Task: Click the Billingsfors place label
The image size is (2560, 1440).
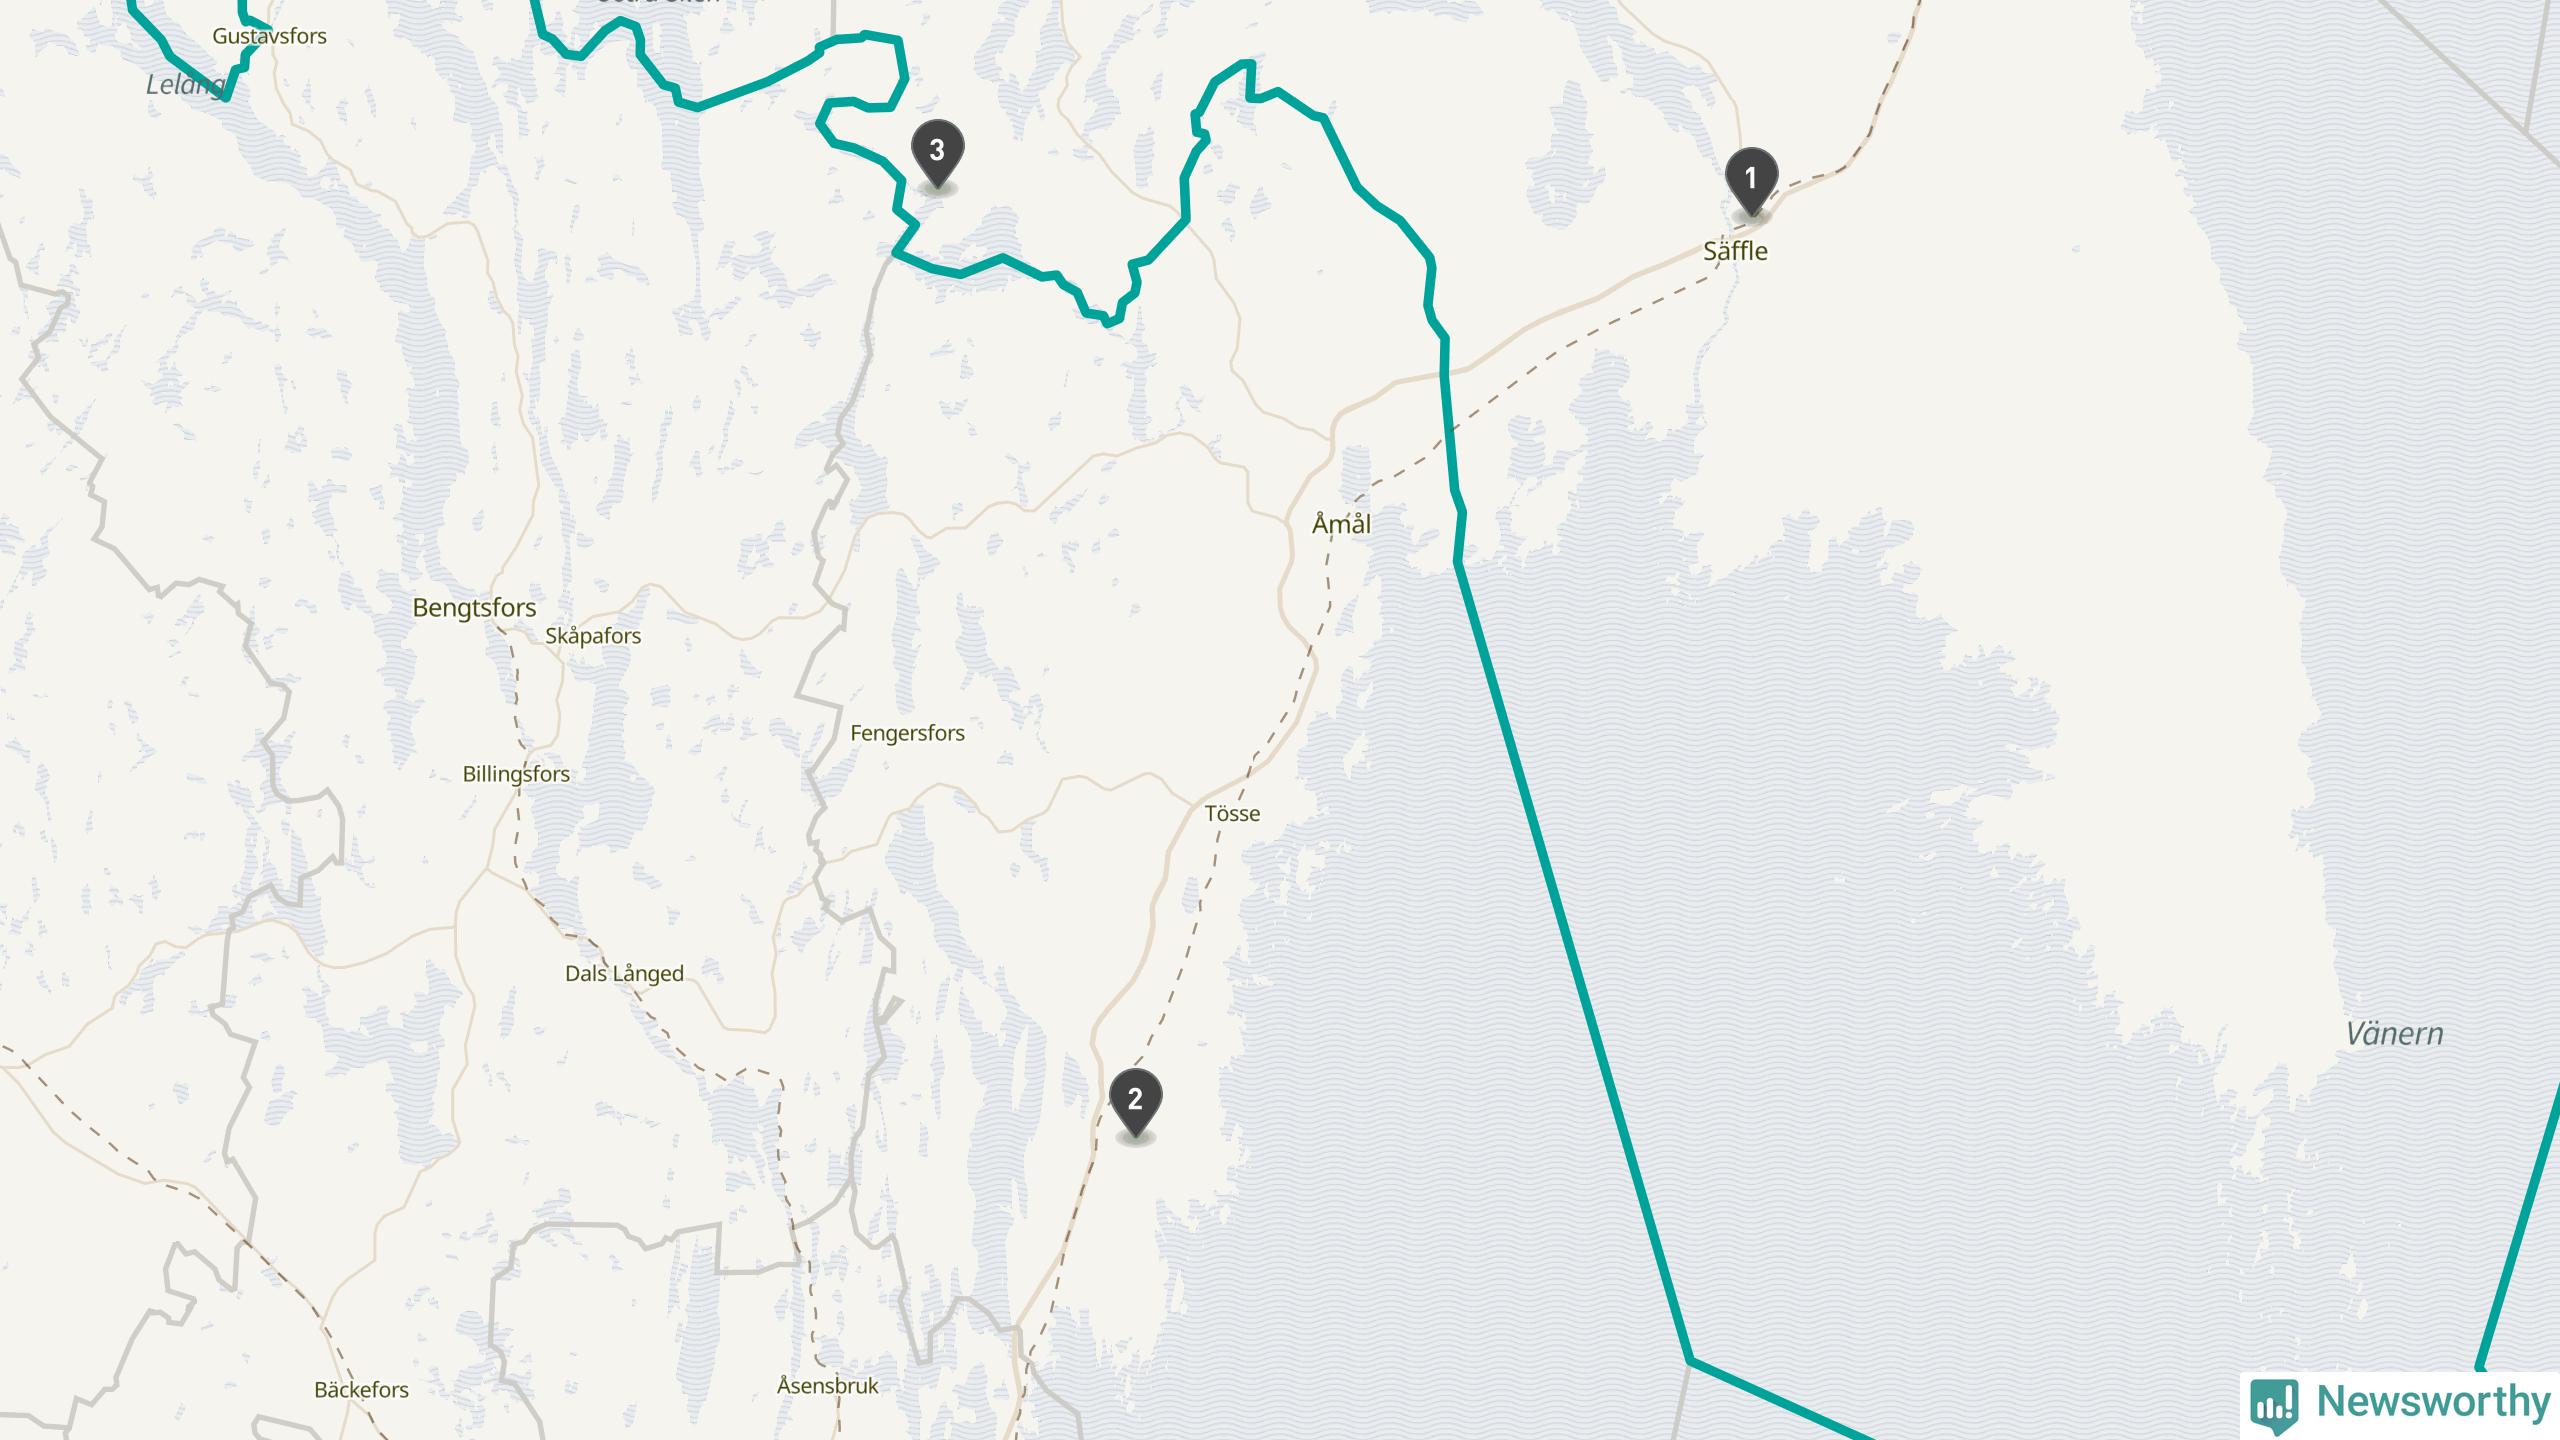Action: click(516, 774)
